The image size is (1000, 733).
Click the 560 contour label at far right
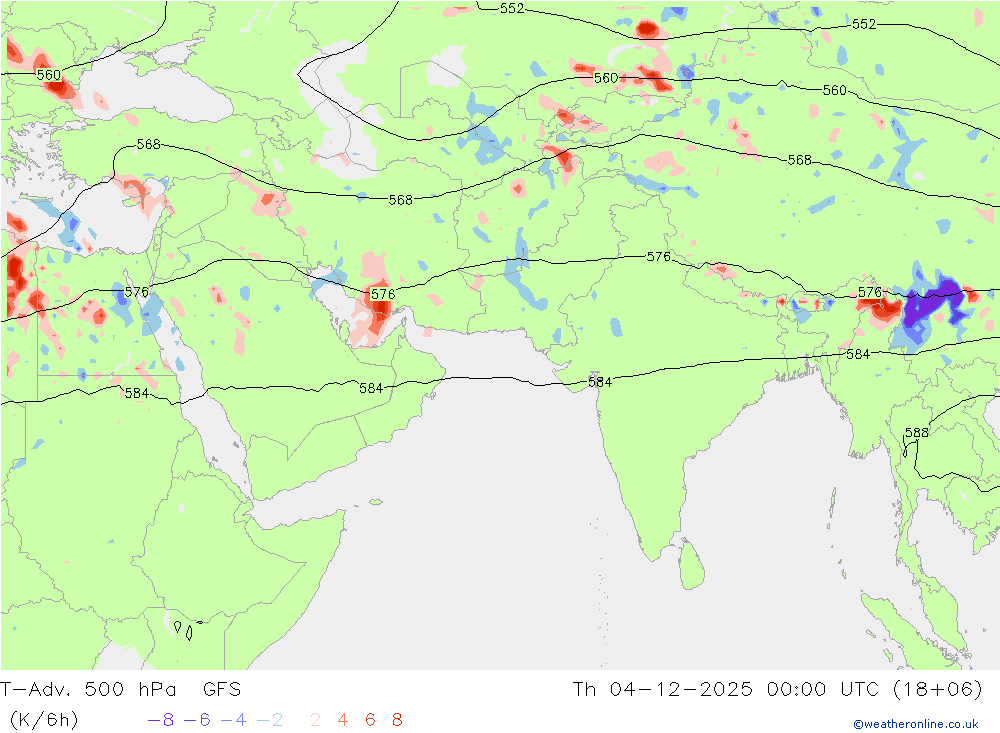(834, 91)
